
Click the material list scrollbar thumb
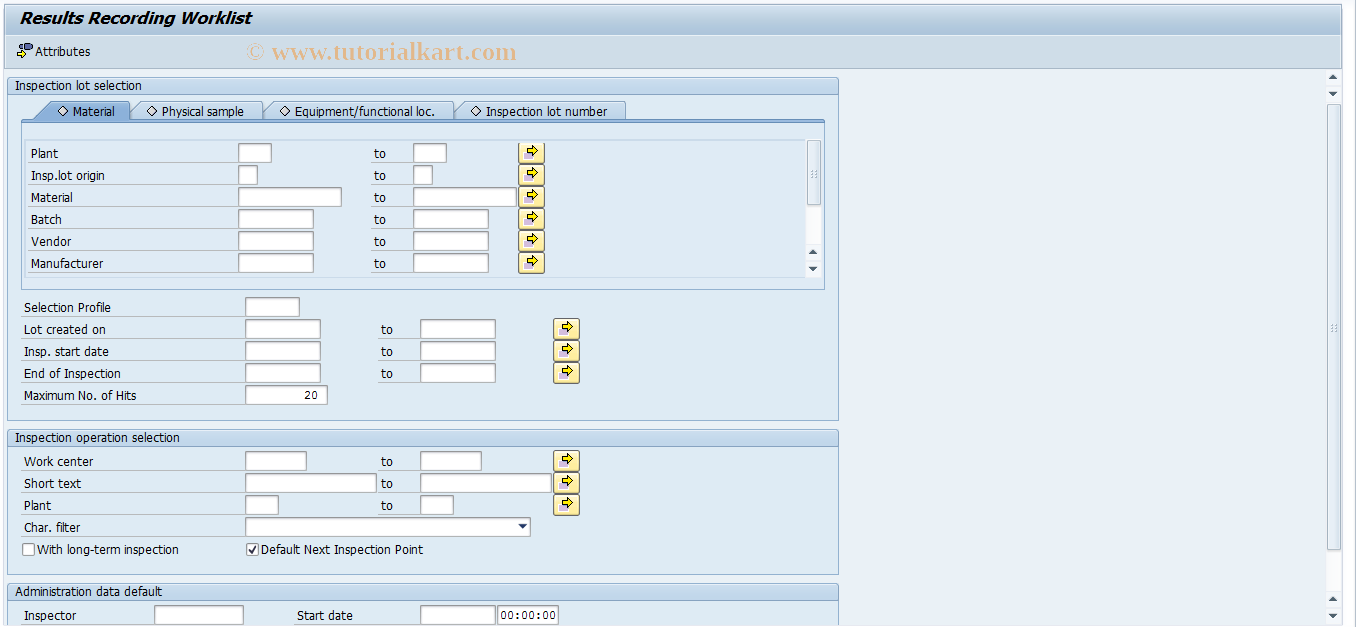814,173
